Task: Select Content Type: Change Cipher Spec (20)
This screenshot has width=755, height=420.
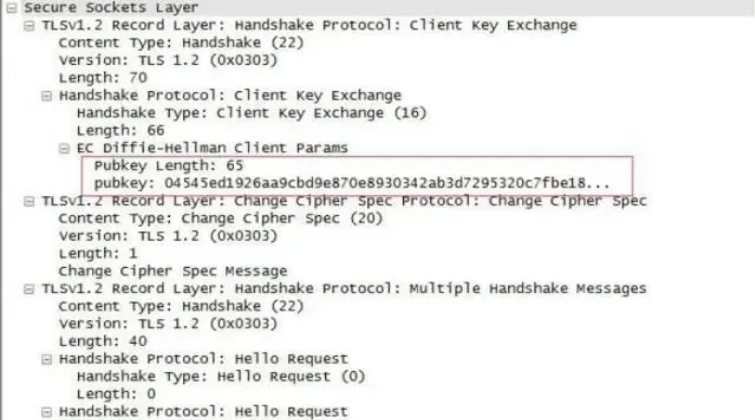Action: tap(221, 219)
